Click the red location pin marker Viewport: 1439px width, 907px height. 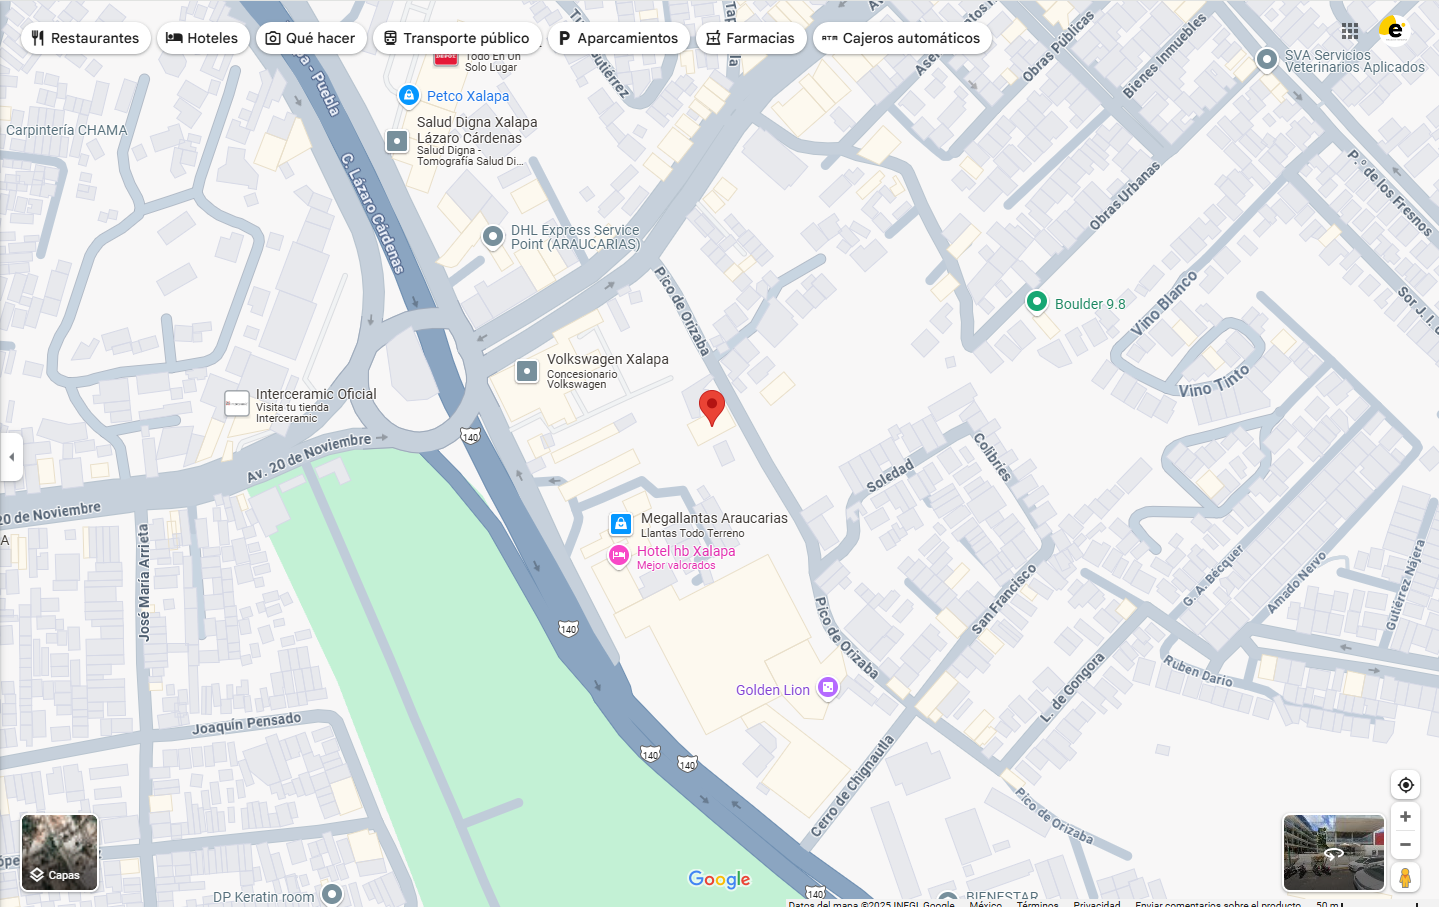pos(711,407)
